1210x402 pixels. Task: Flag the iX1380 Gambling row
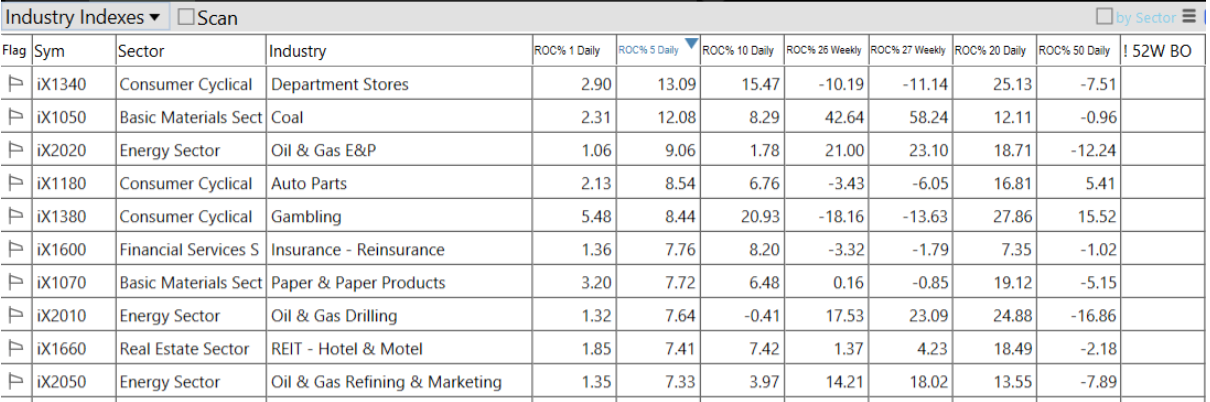coord(15,217)
